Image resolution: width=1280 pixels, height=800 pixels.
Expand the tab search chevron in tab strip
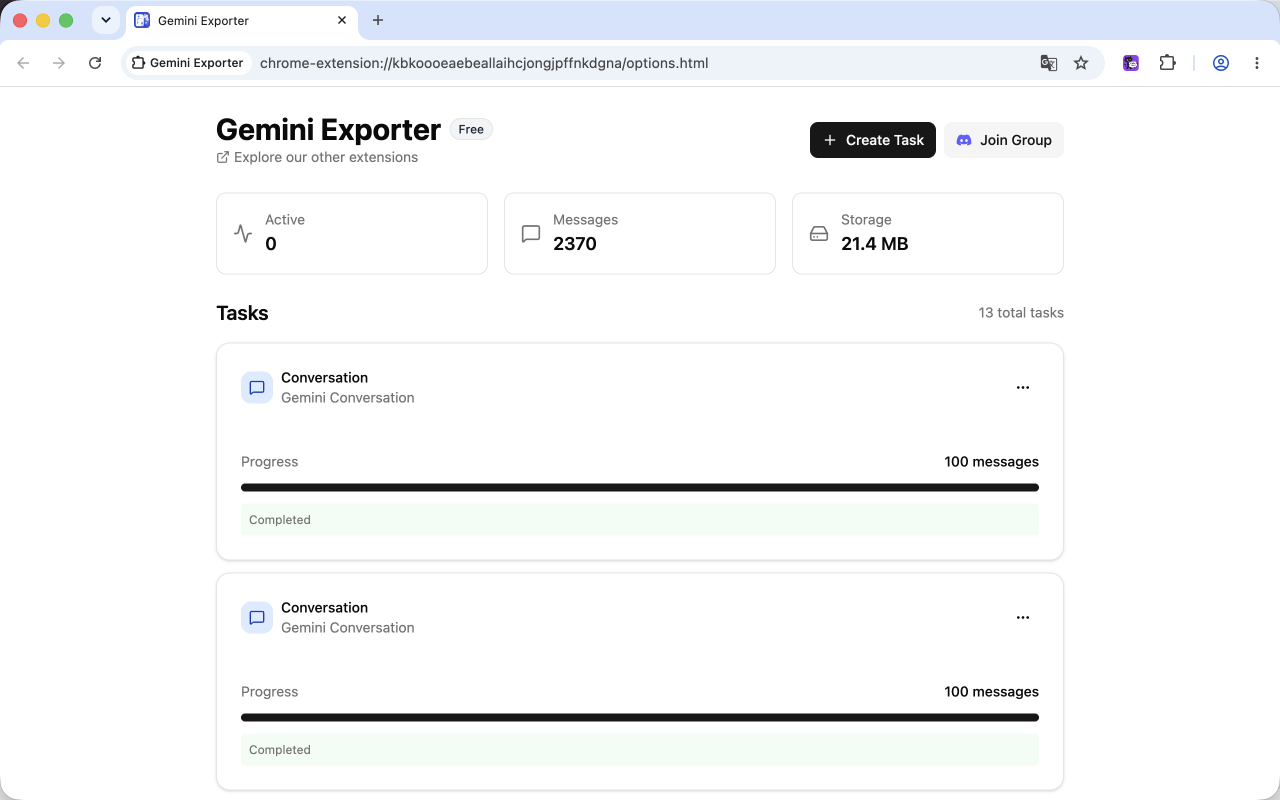(106, 20)
